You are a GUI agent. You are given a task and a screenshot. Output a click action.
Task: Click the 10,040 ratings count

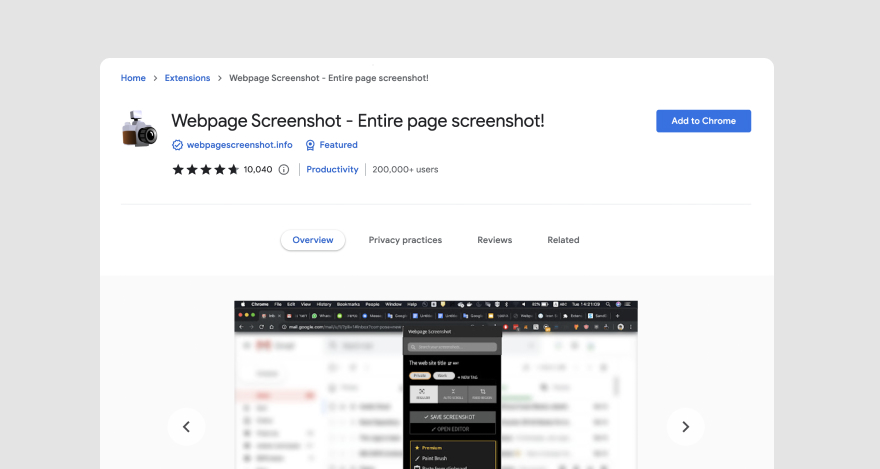(x=258, y=169)
